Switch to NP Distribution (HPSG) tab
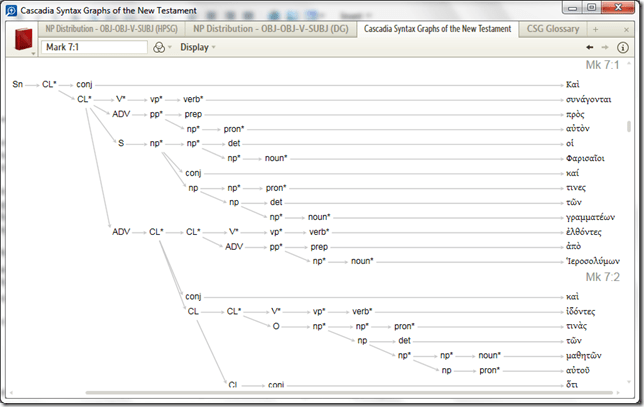The width and height of the screenshot is (644, 407). coord(110,29)
